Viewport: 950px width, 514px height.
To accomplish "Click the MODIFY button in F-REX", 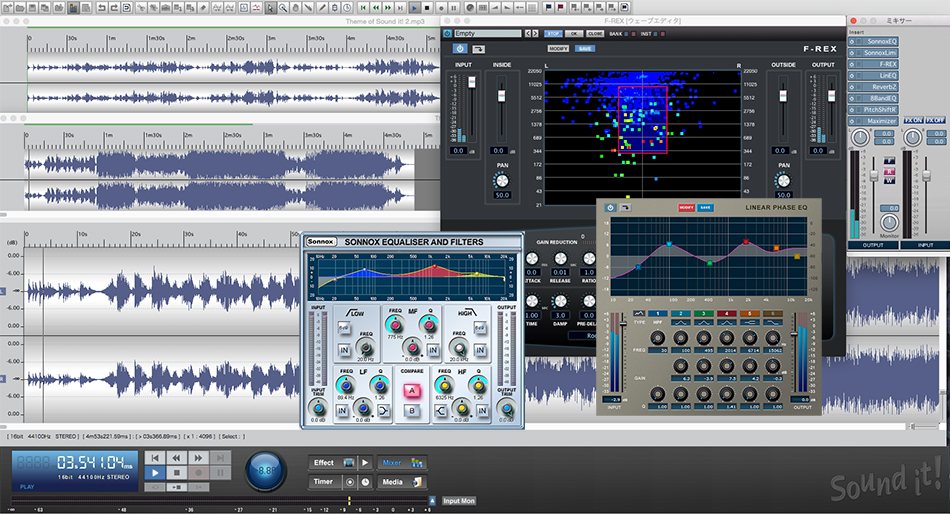I will pos(558,48).
